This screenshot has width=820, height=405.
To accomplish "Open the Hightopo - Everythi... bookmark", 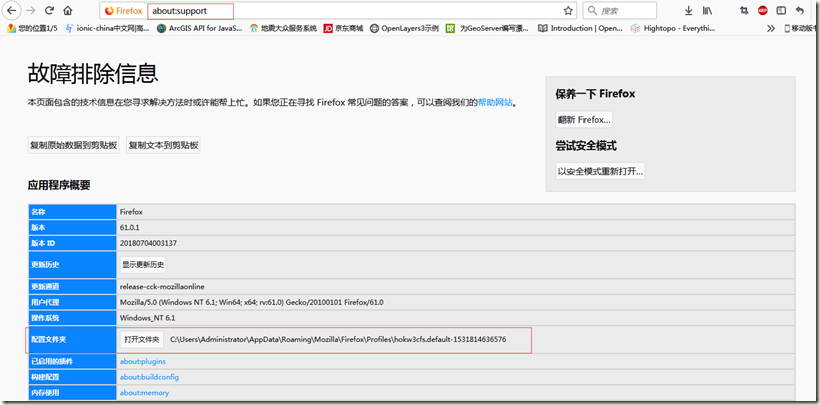I will [673, 28].
